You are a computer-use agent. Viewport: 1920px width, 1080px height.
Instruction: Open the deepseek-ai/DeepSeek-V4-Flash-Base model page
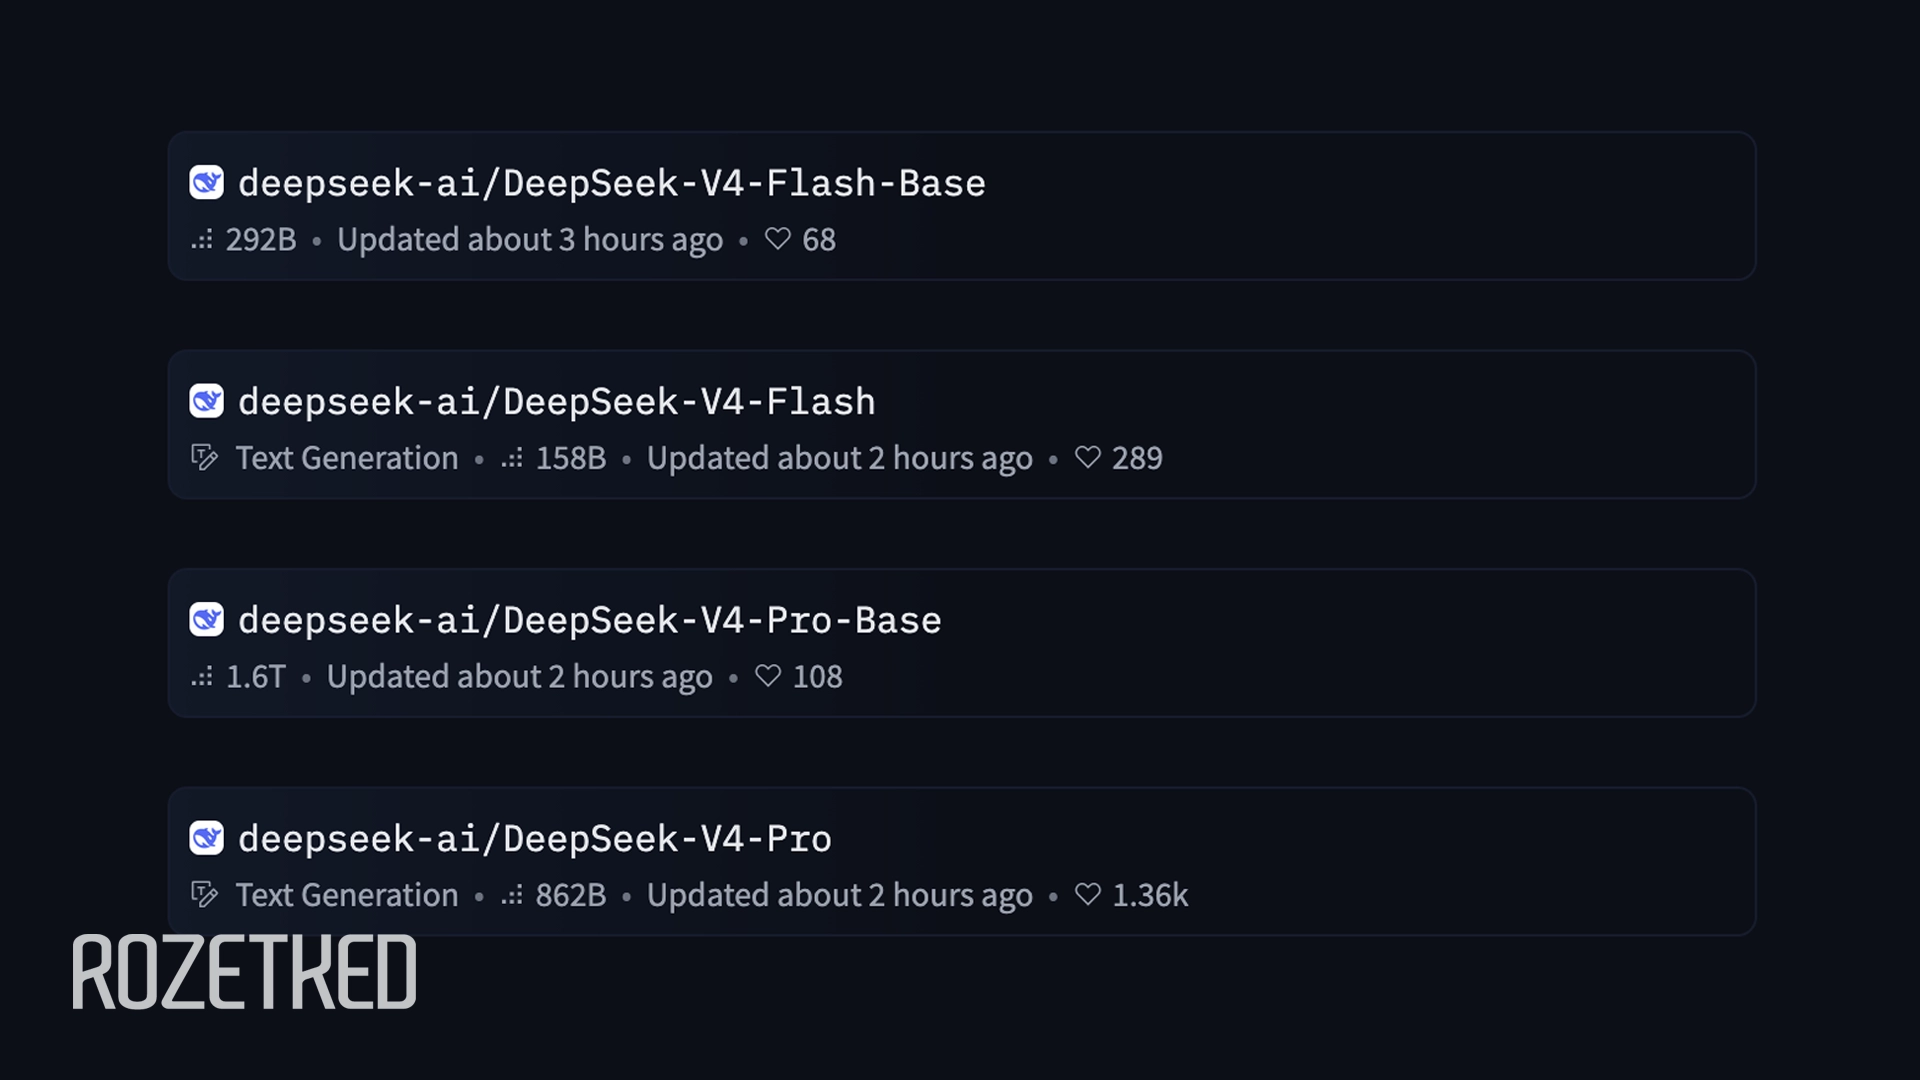[x=612, y=183]
